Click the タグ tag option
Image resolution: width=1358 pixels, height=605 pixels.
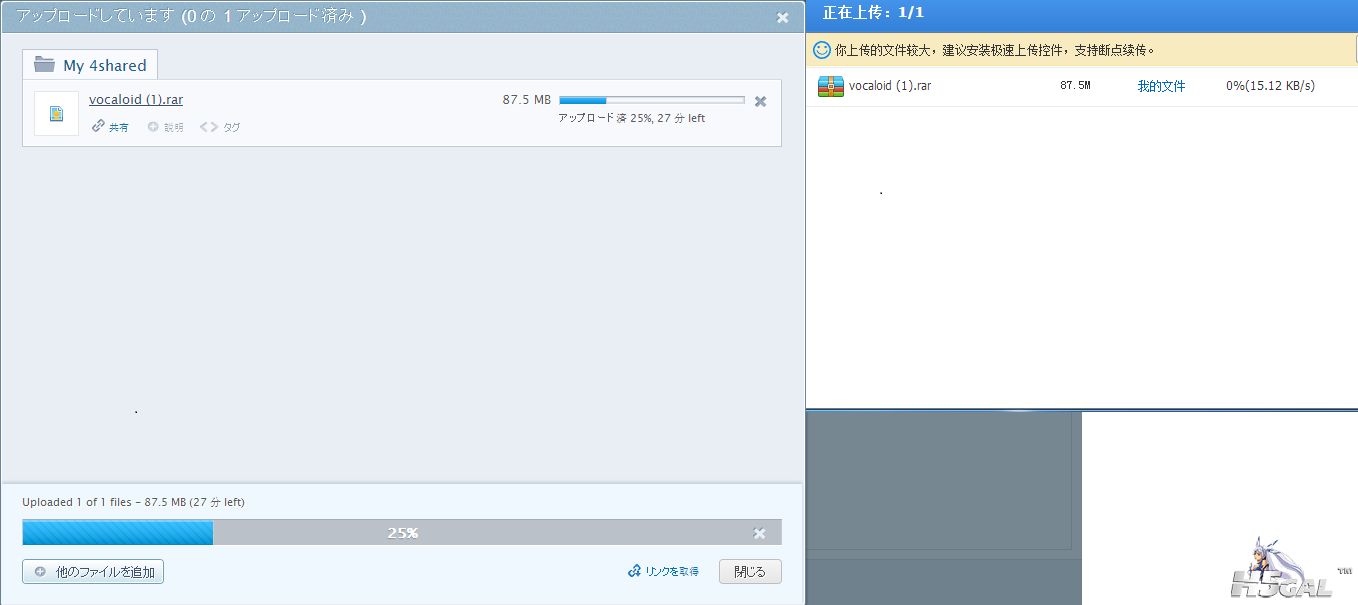(x=231, y=127)
